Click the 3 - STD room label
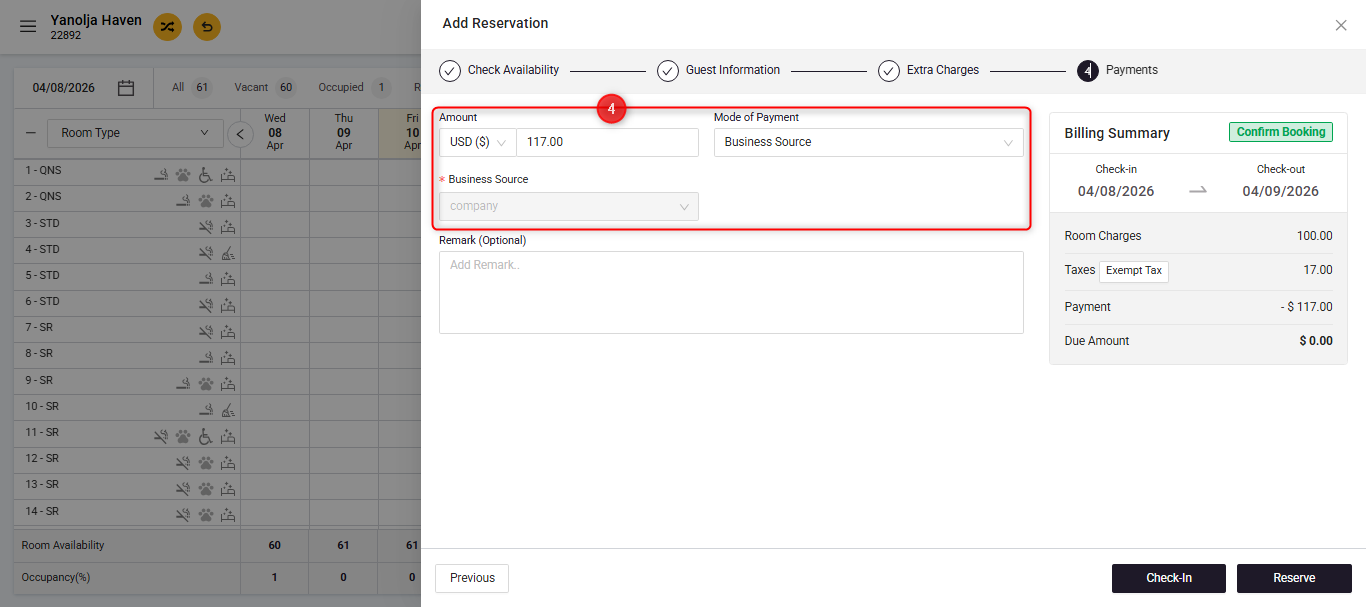Viewport: 1366px width, 607px height. (x=43, y=223)
